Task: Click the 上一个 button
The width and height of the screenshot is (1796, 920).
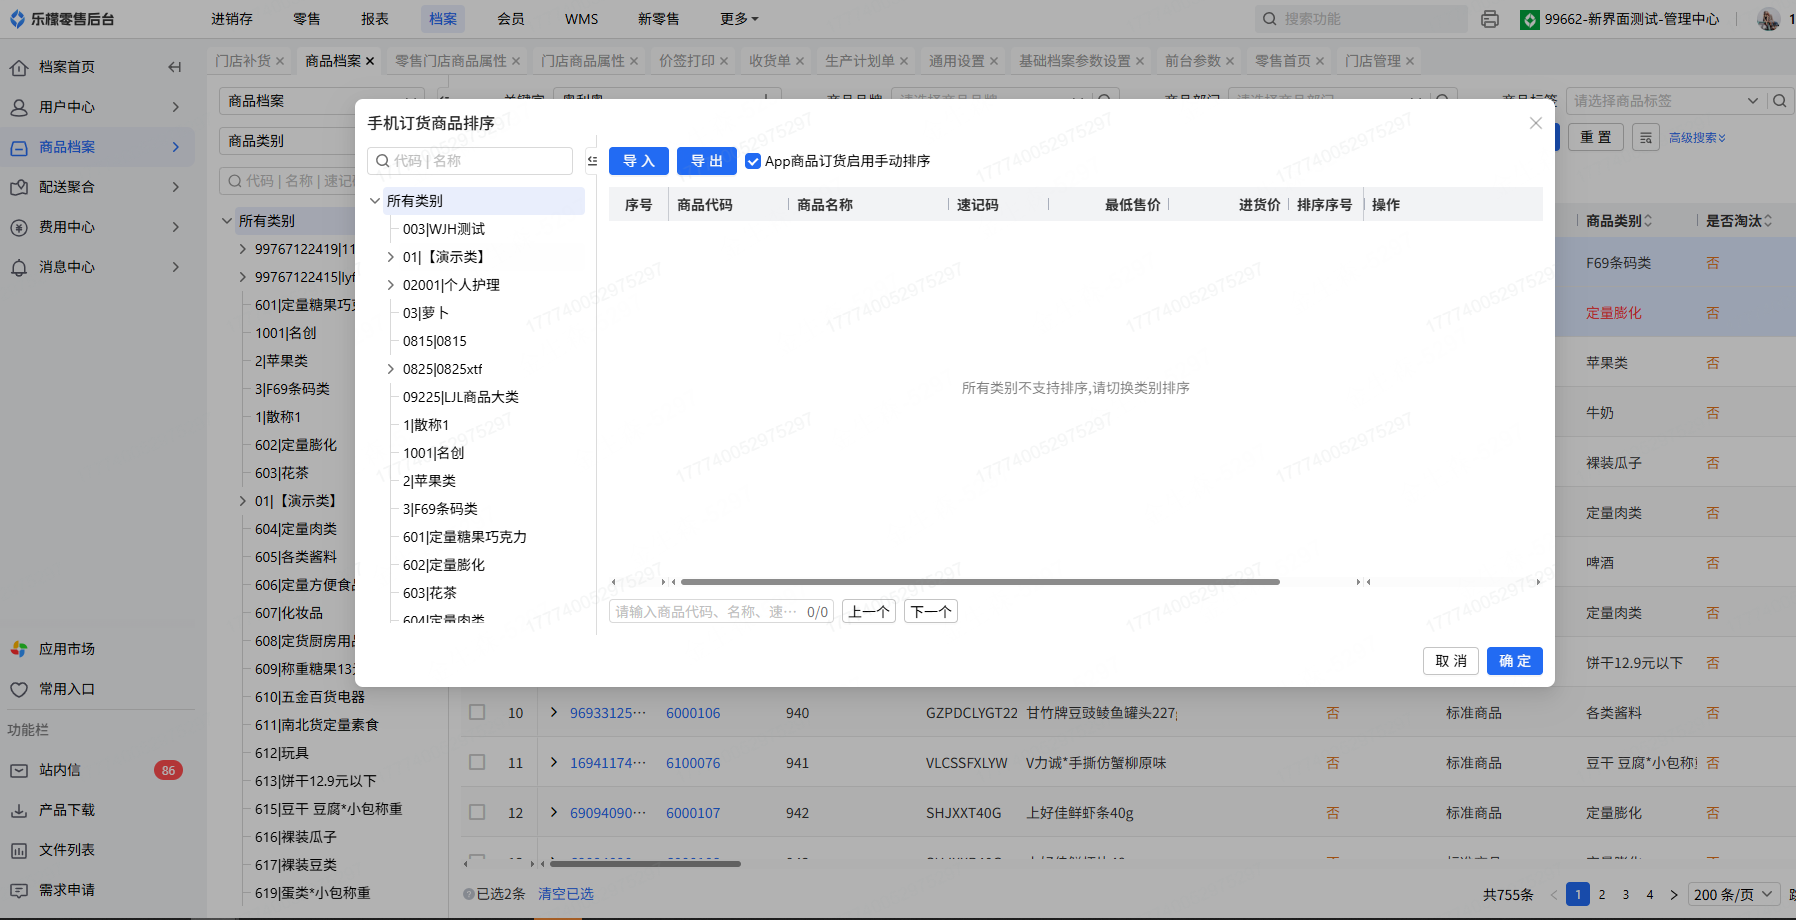Action: [869, 612]
